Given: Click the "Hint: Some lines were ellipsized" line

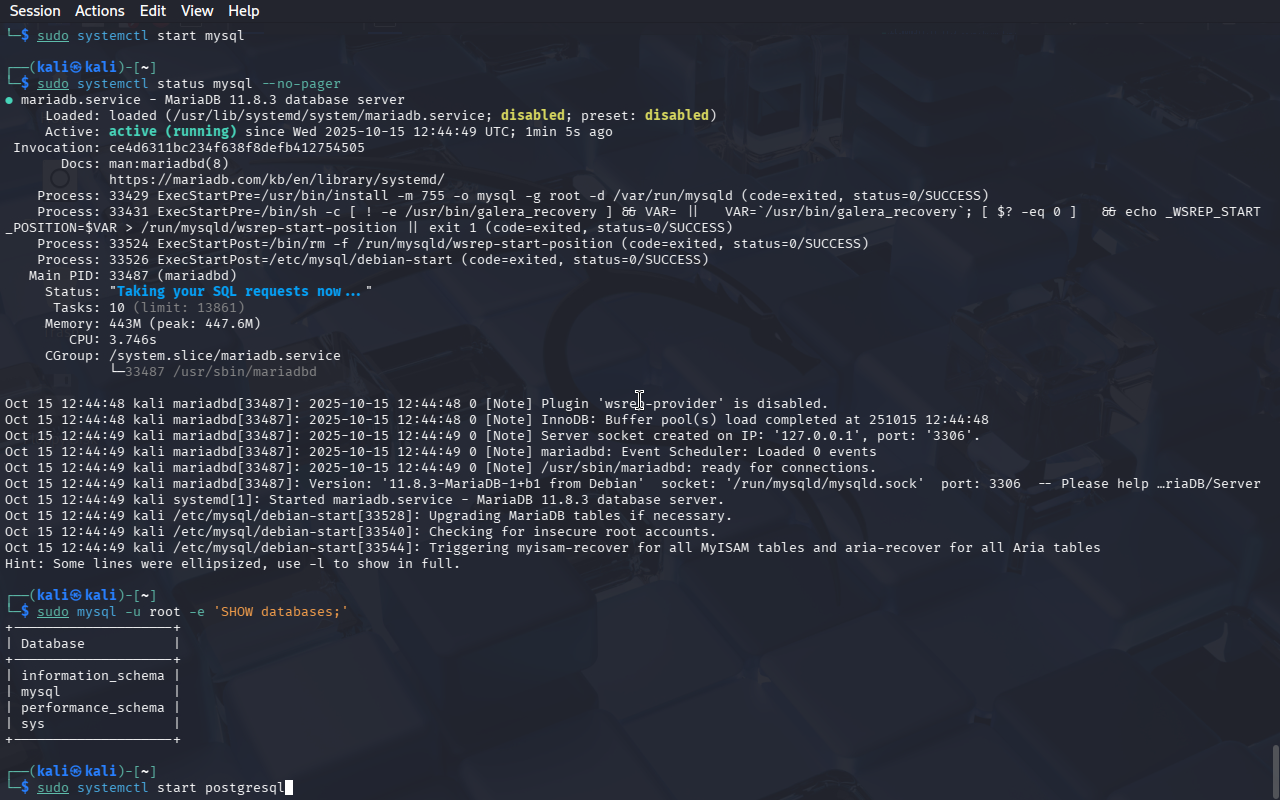Looking at the screenshot, I should tap(232, 564).
